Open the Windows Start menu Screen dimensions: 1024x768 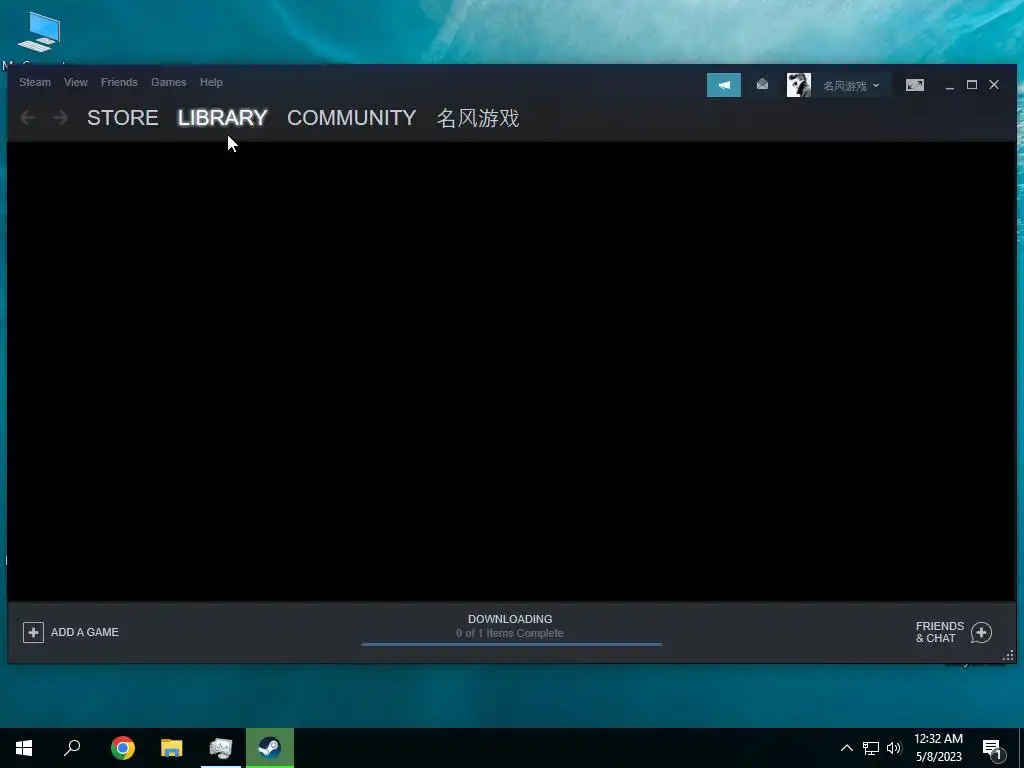click(x=24, y=748)
